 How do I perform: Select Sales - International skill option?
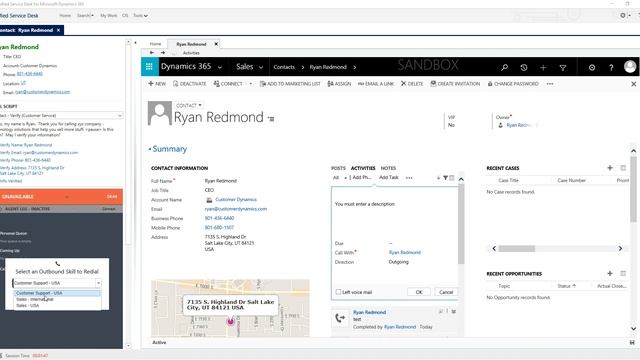(57, 299)
